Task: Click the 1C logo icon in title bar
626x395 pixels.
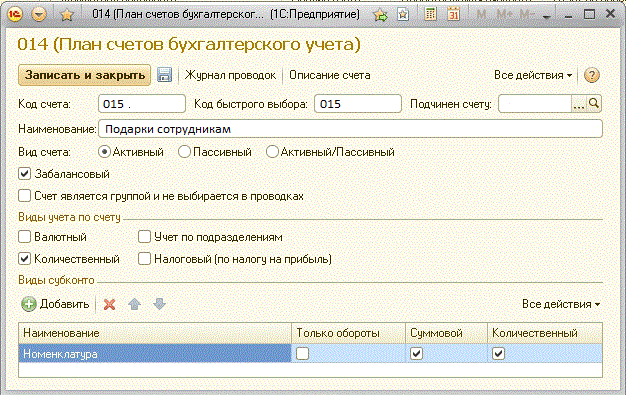Action: coord(15,15)
